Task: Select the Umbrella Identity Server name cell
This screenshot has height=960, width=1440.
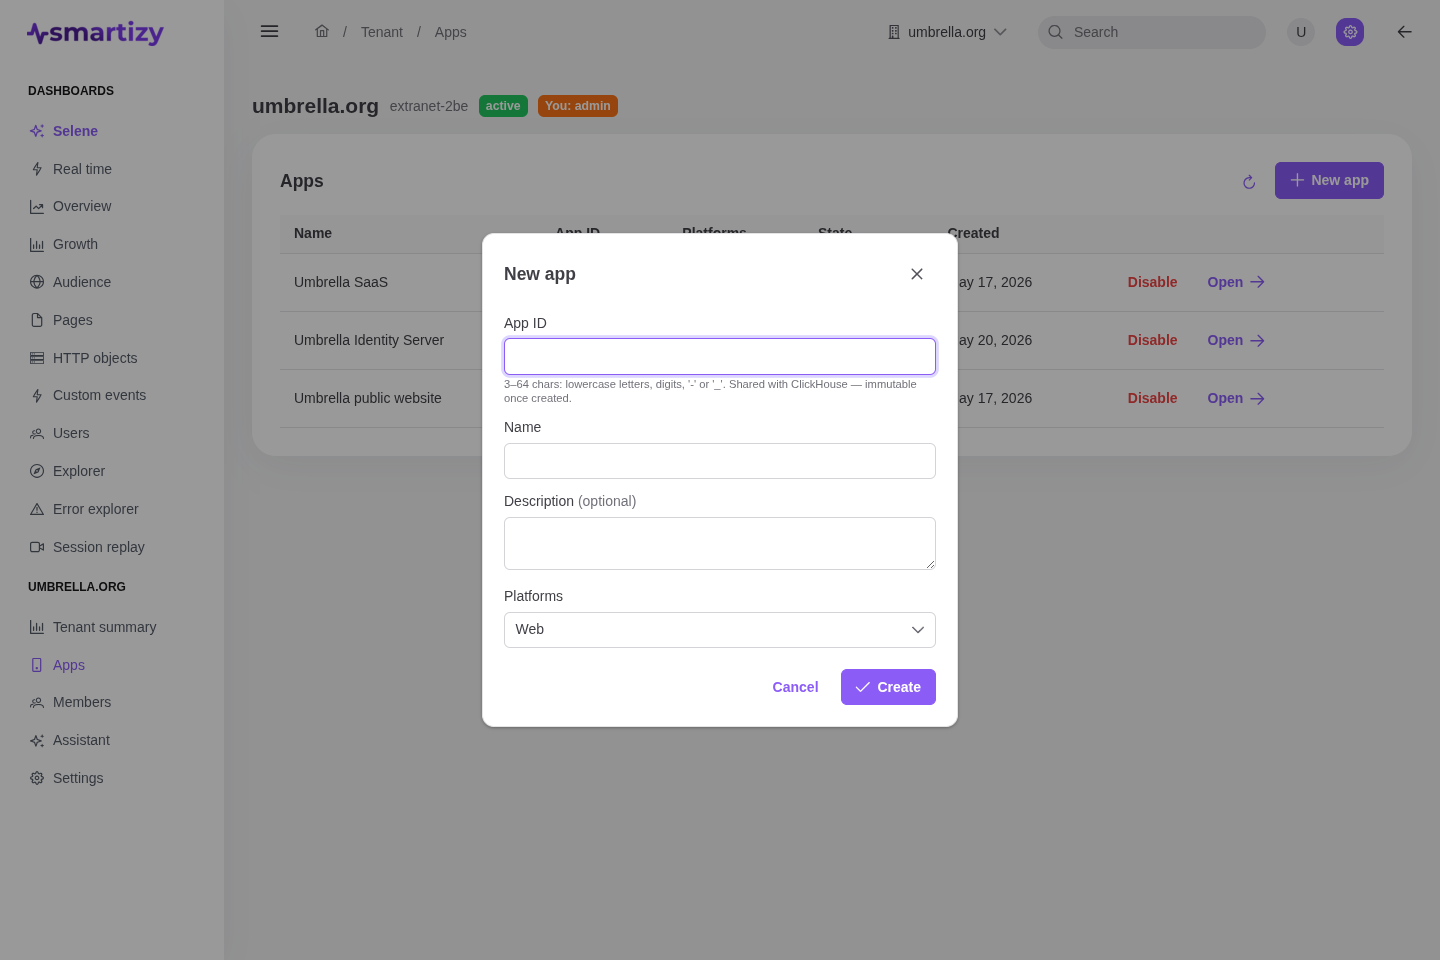Action: (x=369, y=340)
